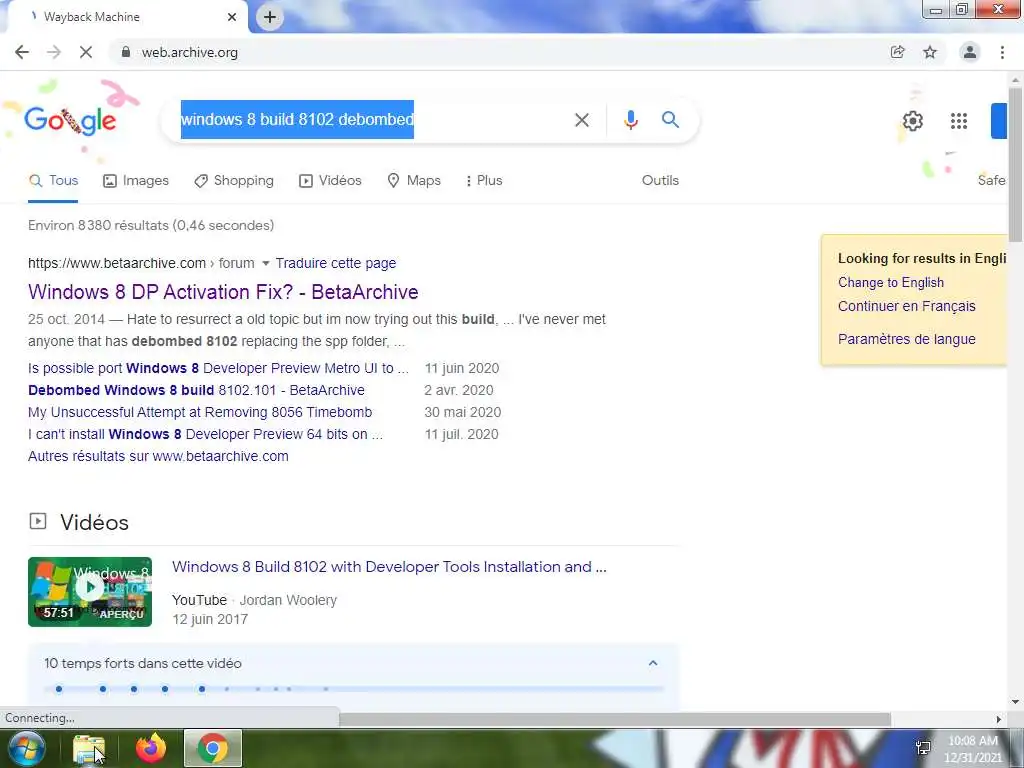
Task: Click the padlock site info icon
Action: pyautogui.click(x=125, y=52)
